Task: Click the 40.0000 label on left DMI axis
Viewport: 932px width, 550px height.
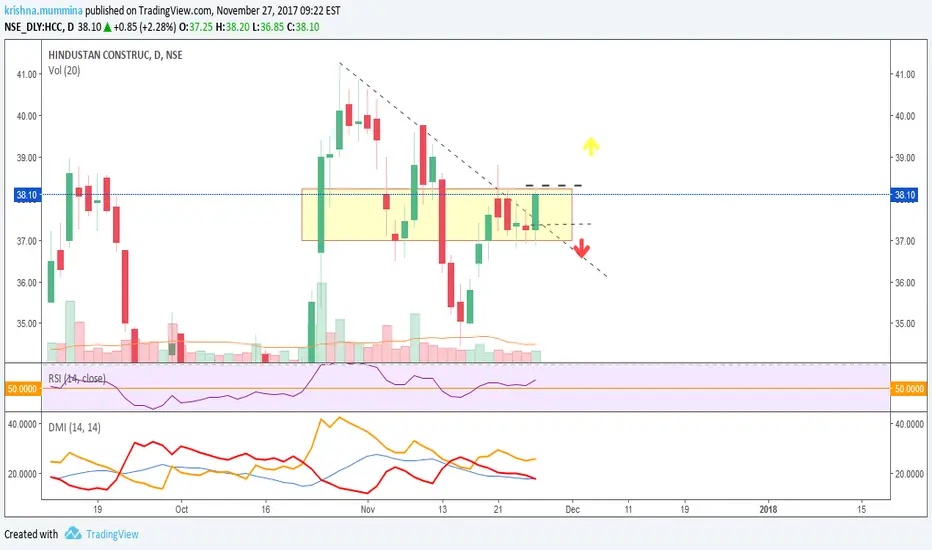Action: pos(22,424)
